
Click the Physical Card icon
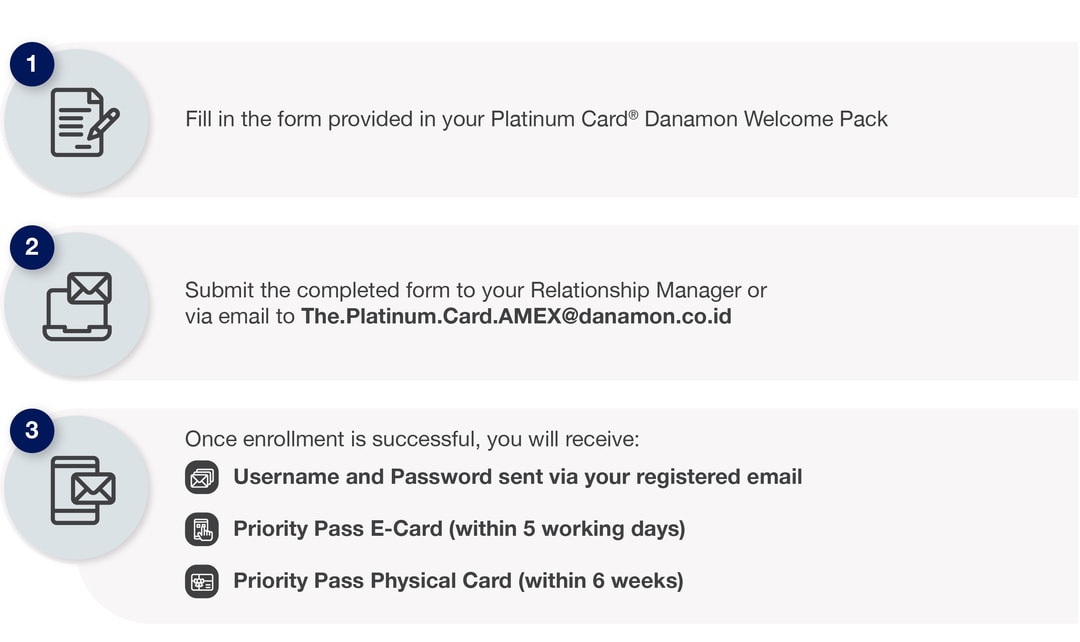click(x=202, y=581)
